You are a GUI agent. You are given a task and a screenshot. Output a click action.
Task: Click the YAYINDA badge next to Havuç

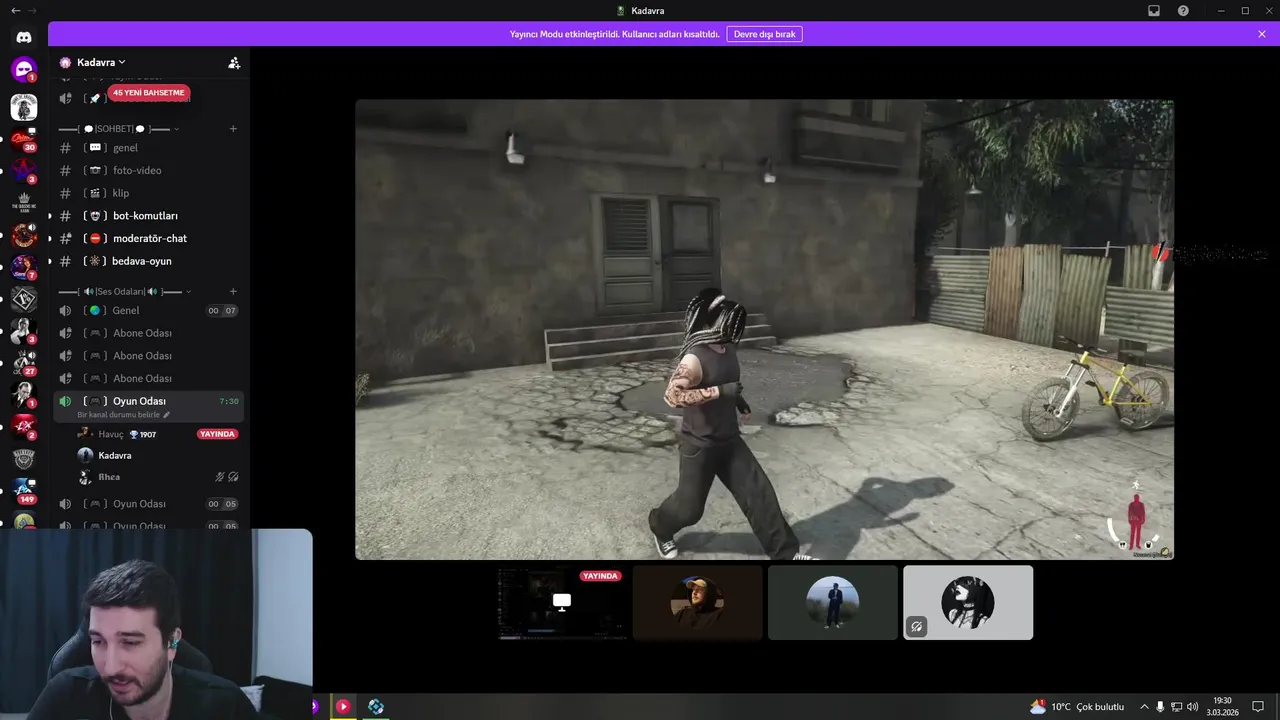(x=218, y=434)
